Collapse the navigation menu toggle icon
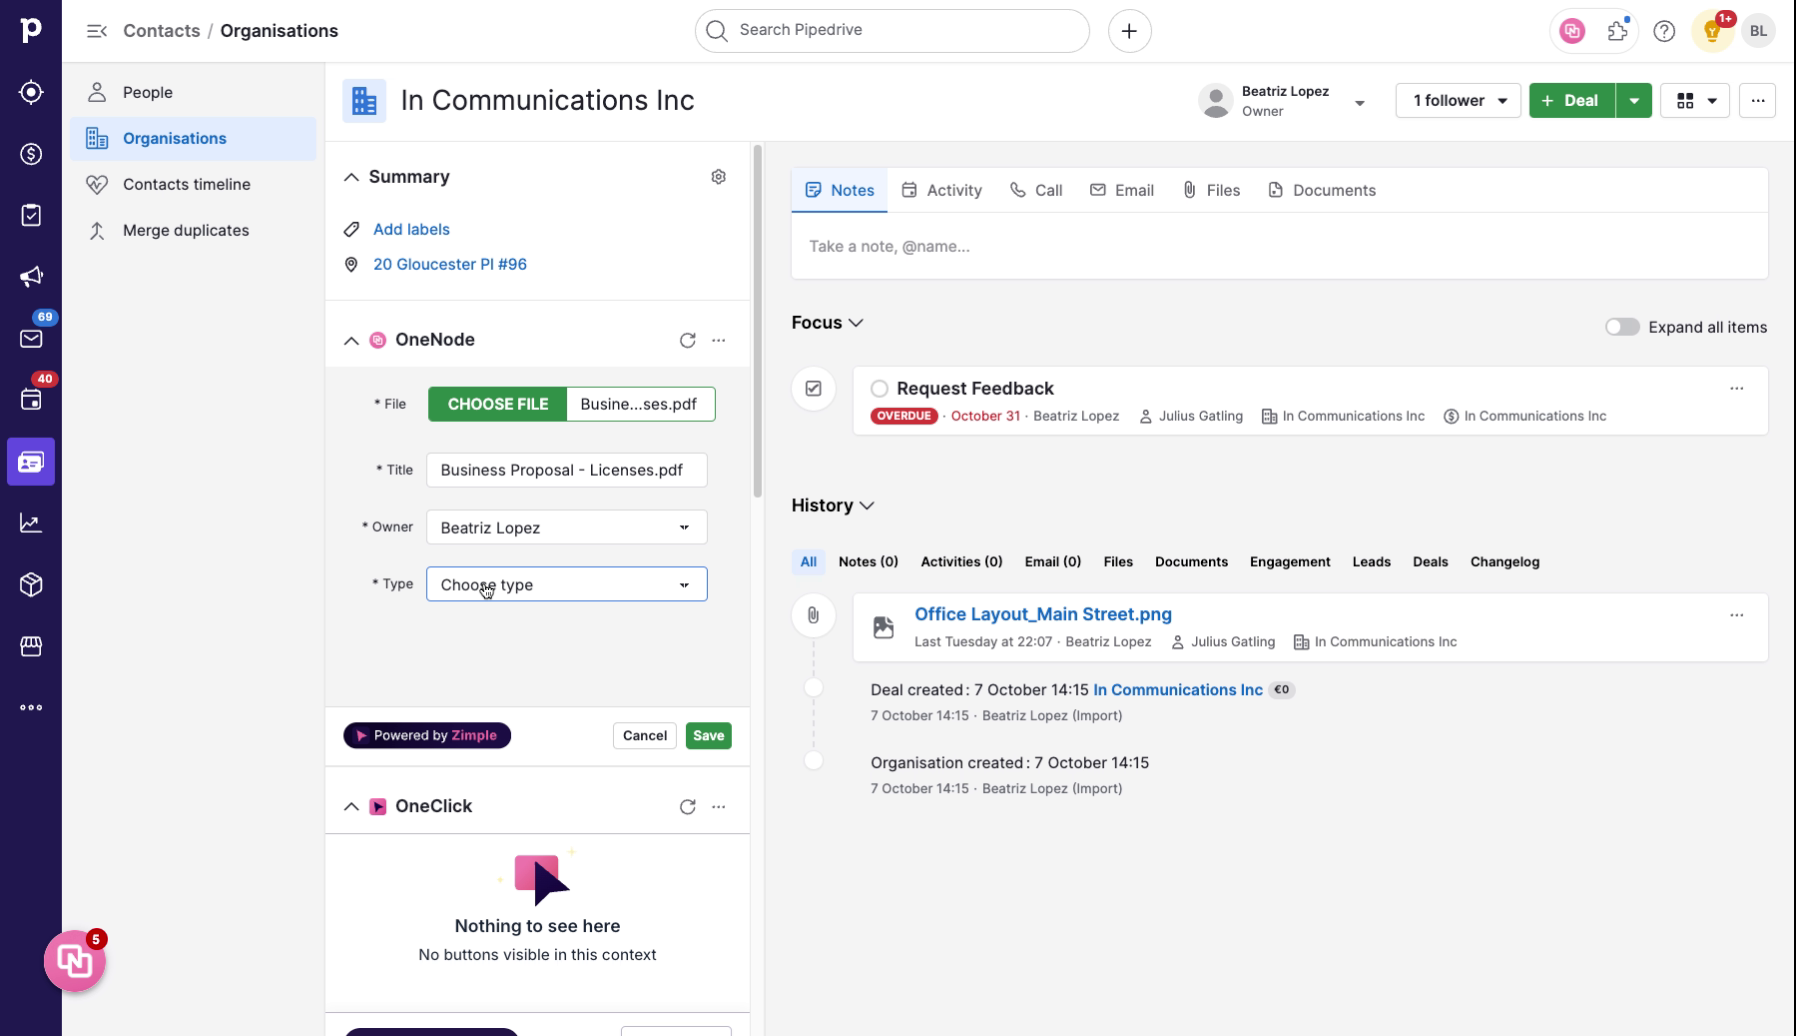 (97, 31)
